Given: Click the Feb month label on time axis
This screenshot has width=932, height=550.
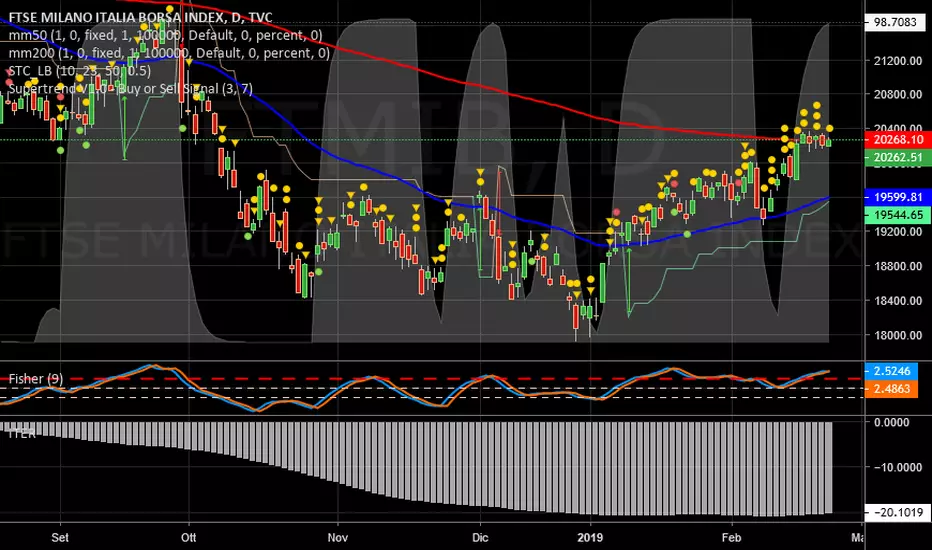Looking at the screenshot, I should tap(732, 538).
